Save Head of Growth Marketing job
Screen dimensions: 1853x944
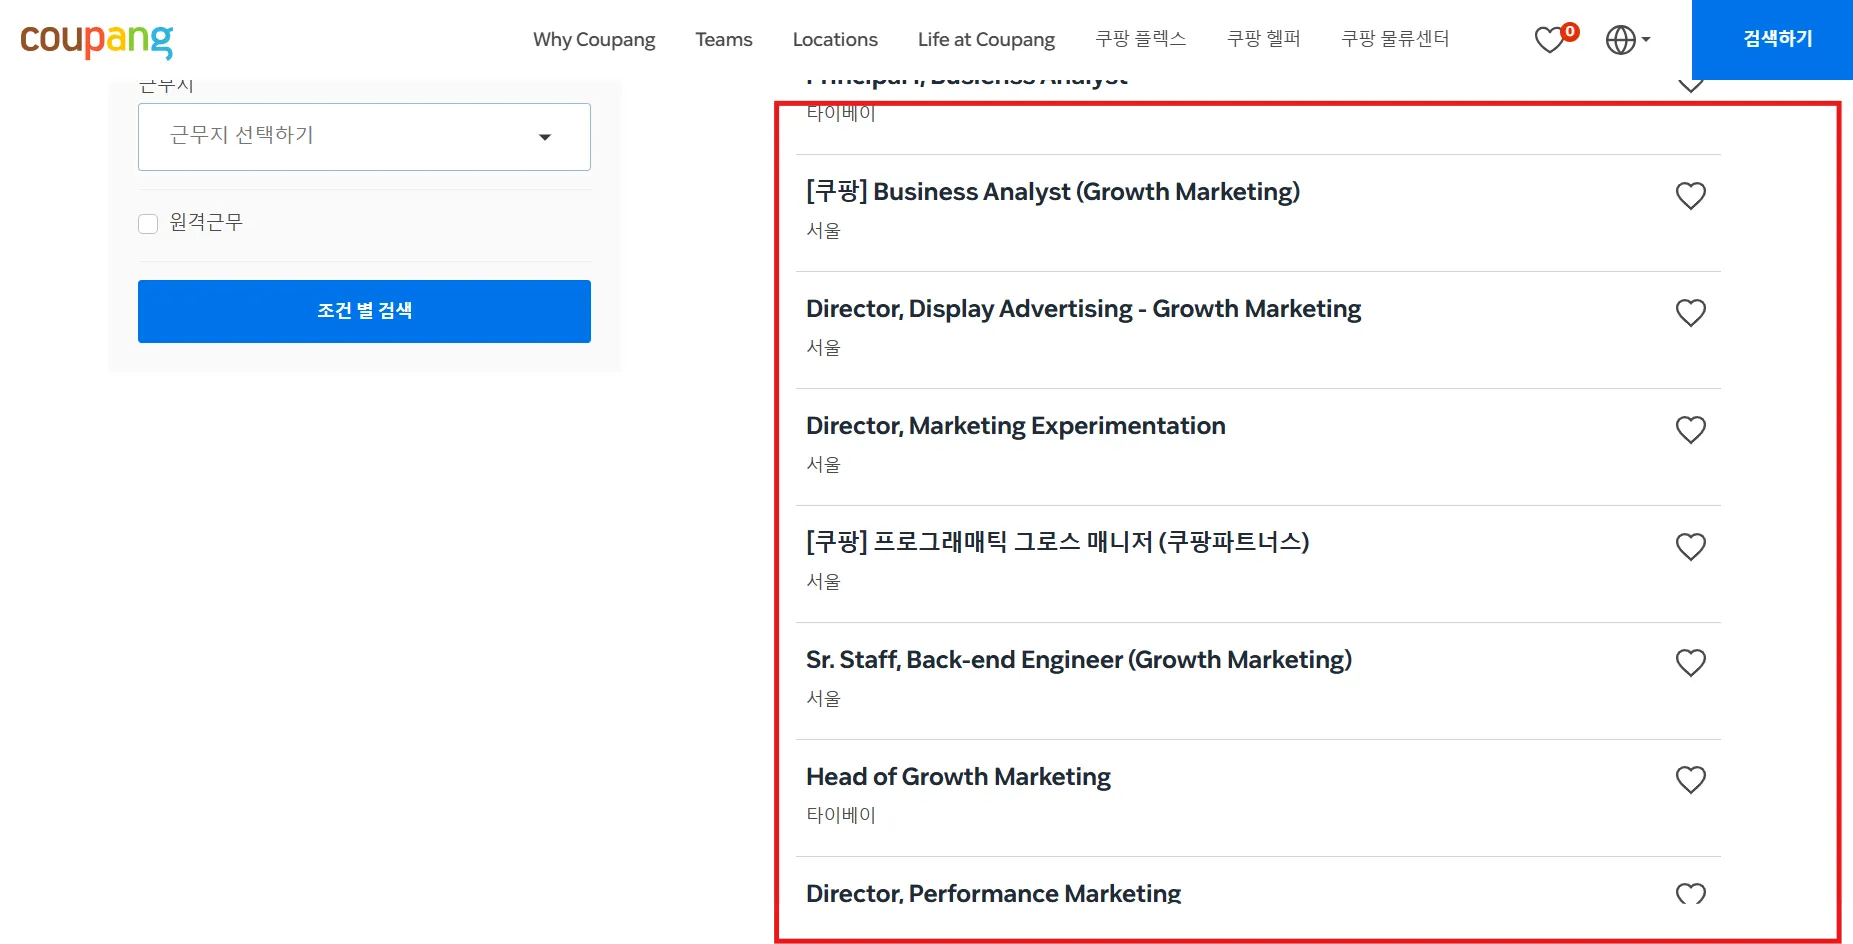point(1691,780)
